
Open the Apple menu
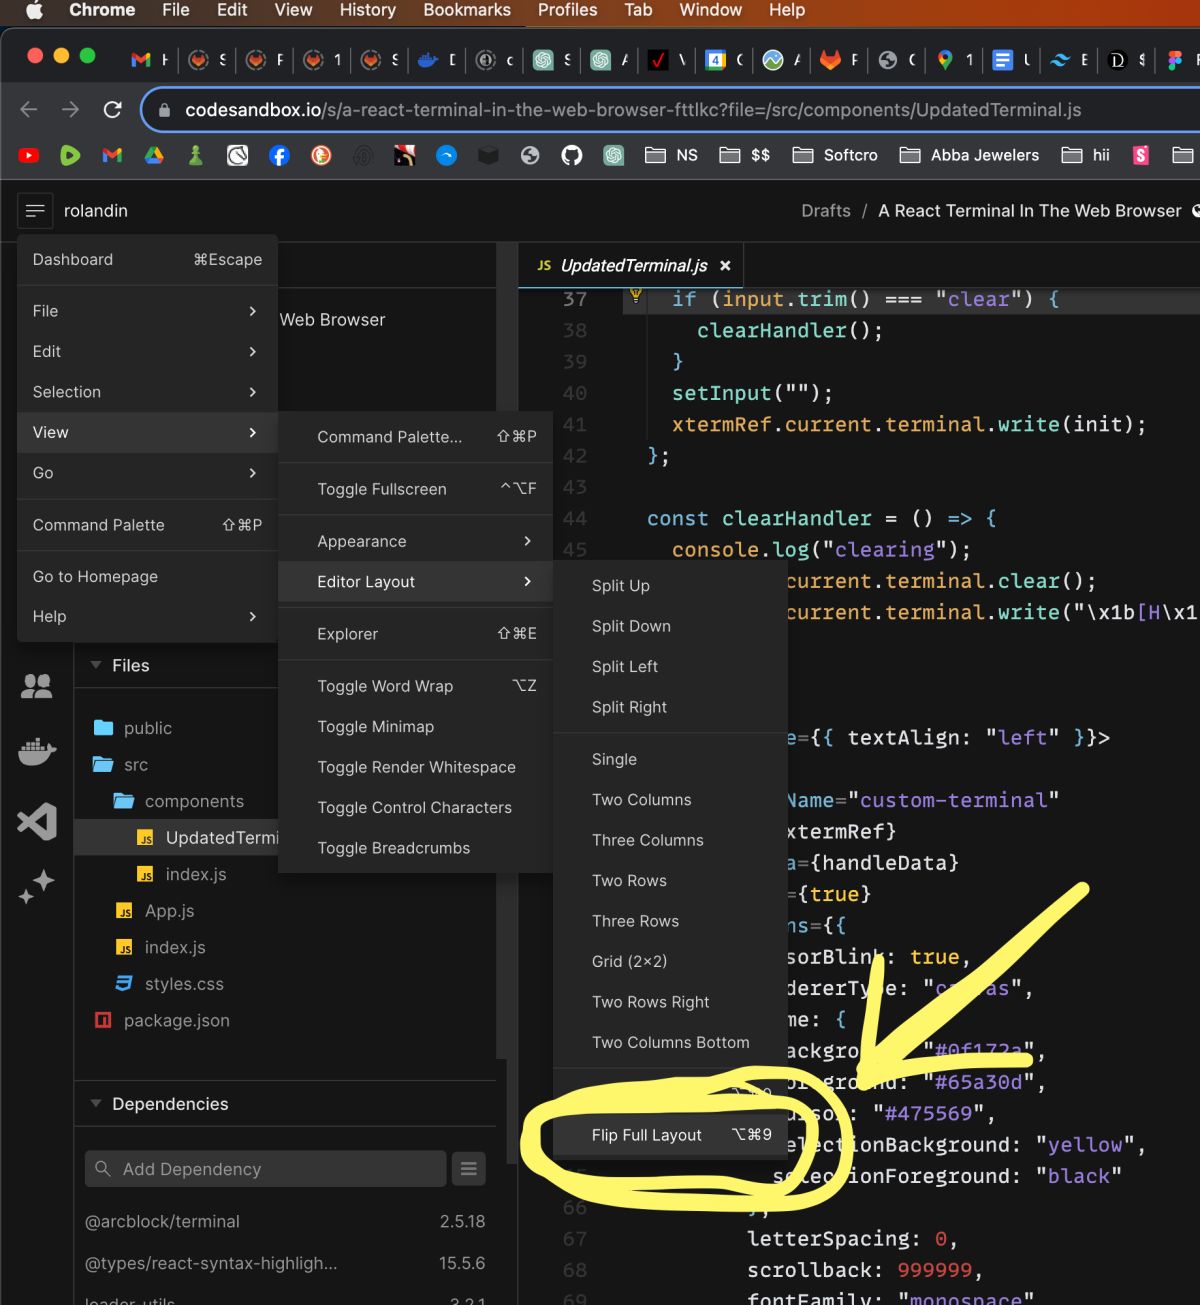click(34, 10)
